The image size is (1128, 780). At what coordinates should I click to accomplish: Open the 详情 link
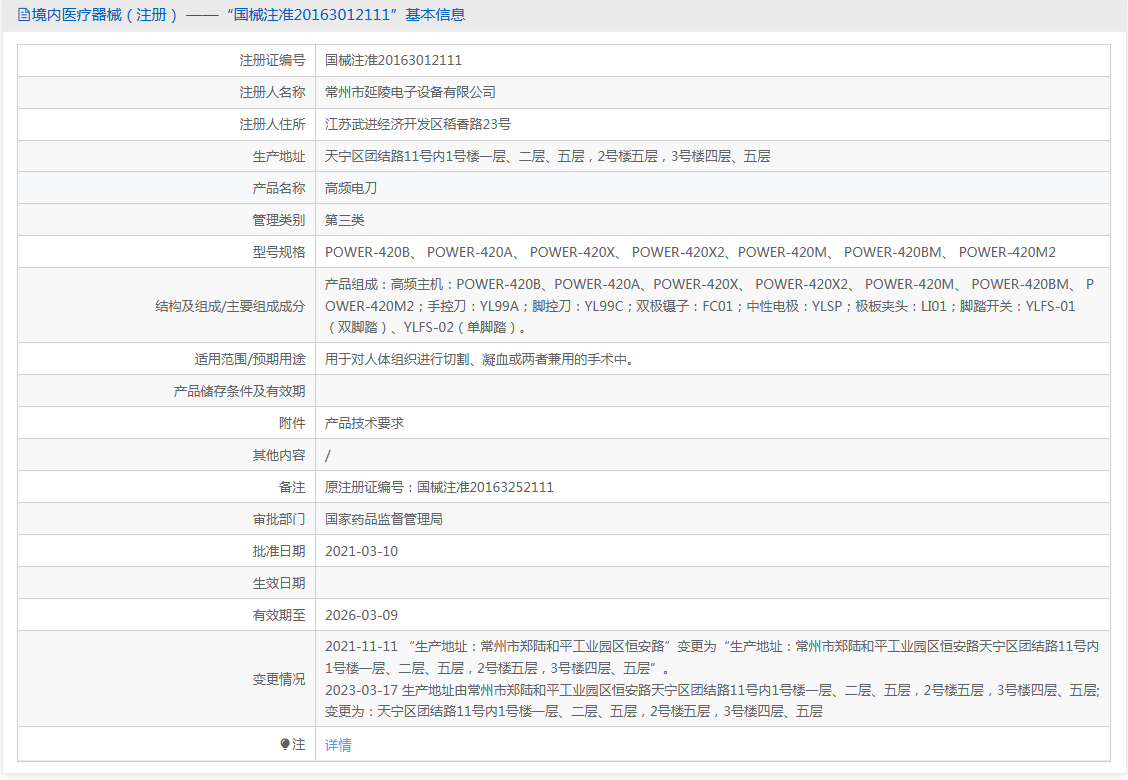[x=338, y=745]
